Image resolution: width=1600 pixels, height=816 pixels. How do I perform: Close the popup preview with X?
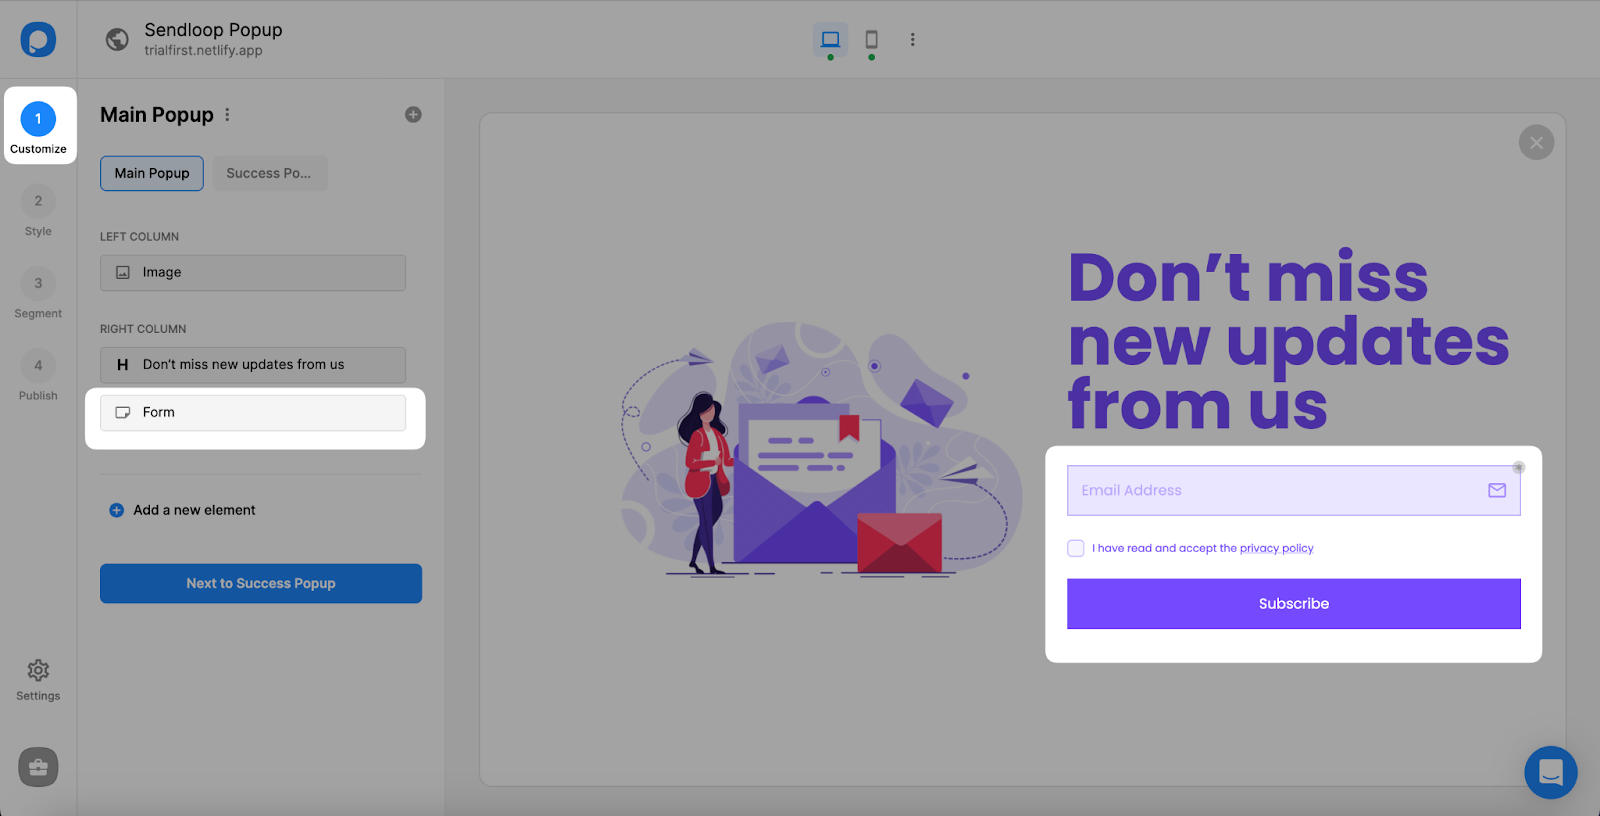click(x=1536, y=142)
